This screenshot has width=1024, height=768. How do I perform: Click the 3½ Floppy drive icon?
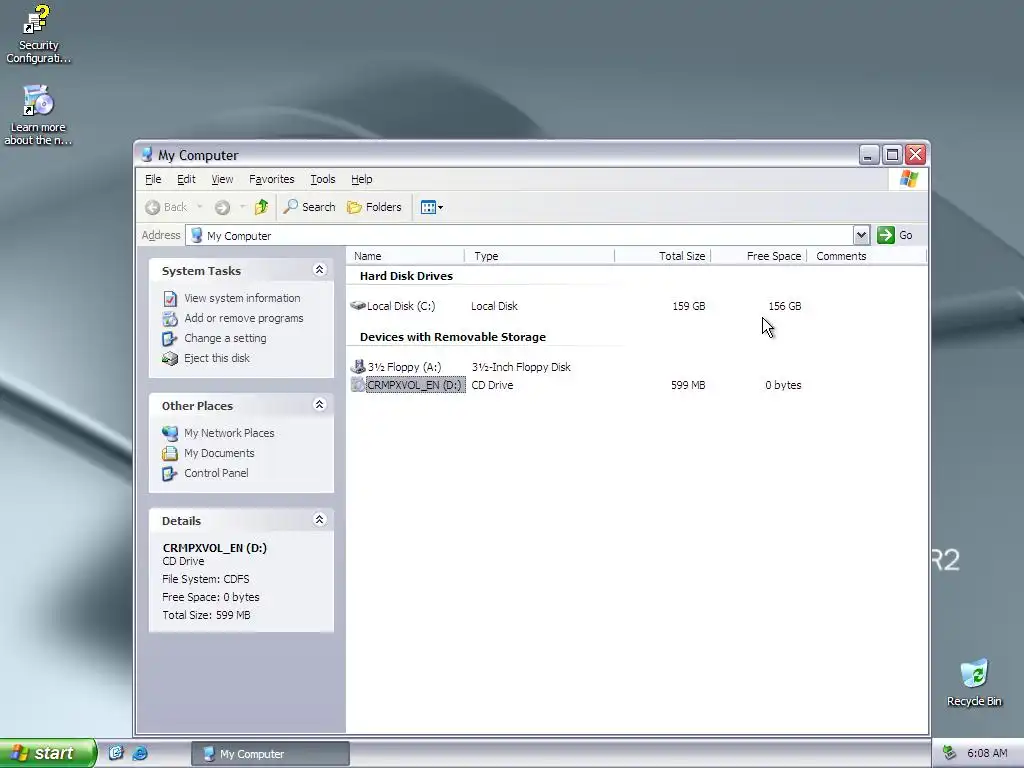tap(358, 366)
